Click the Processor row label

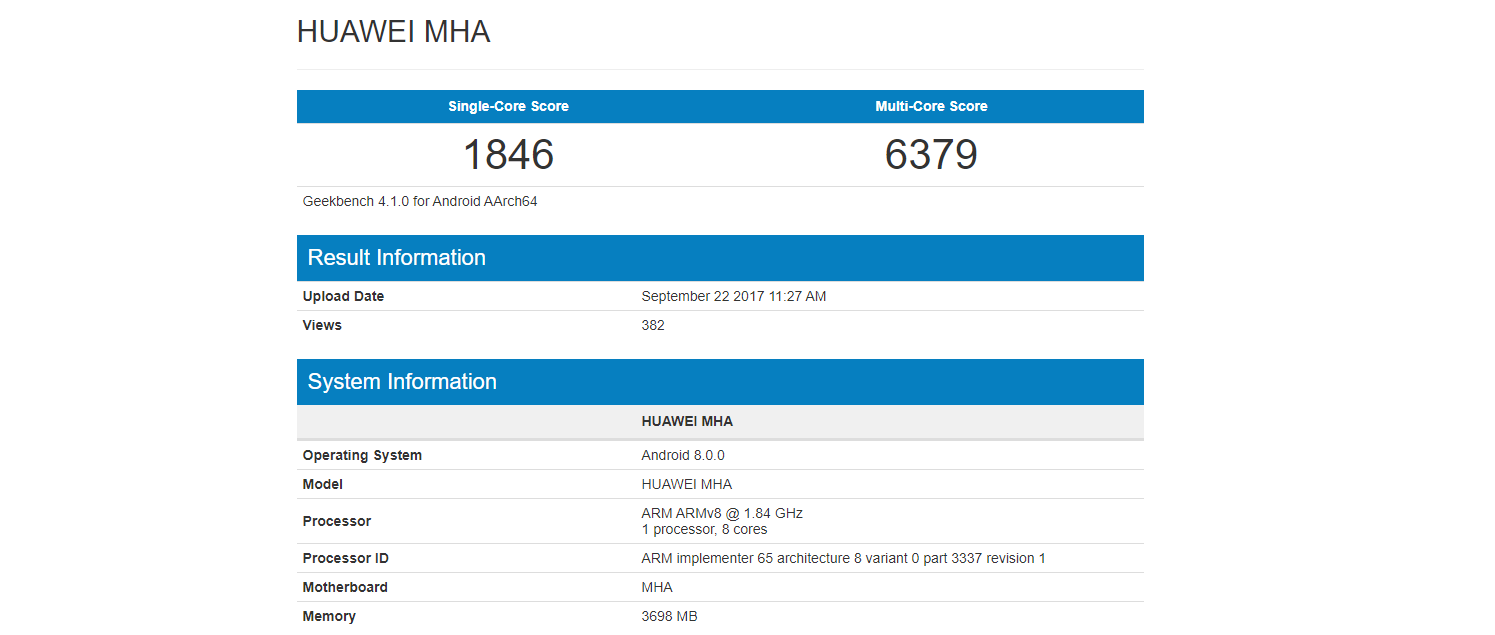point(337,521)
